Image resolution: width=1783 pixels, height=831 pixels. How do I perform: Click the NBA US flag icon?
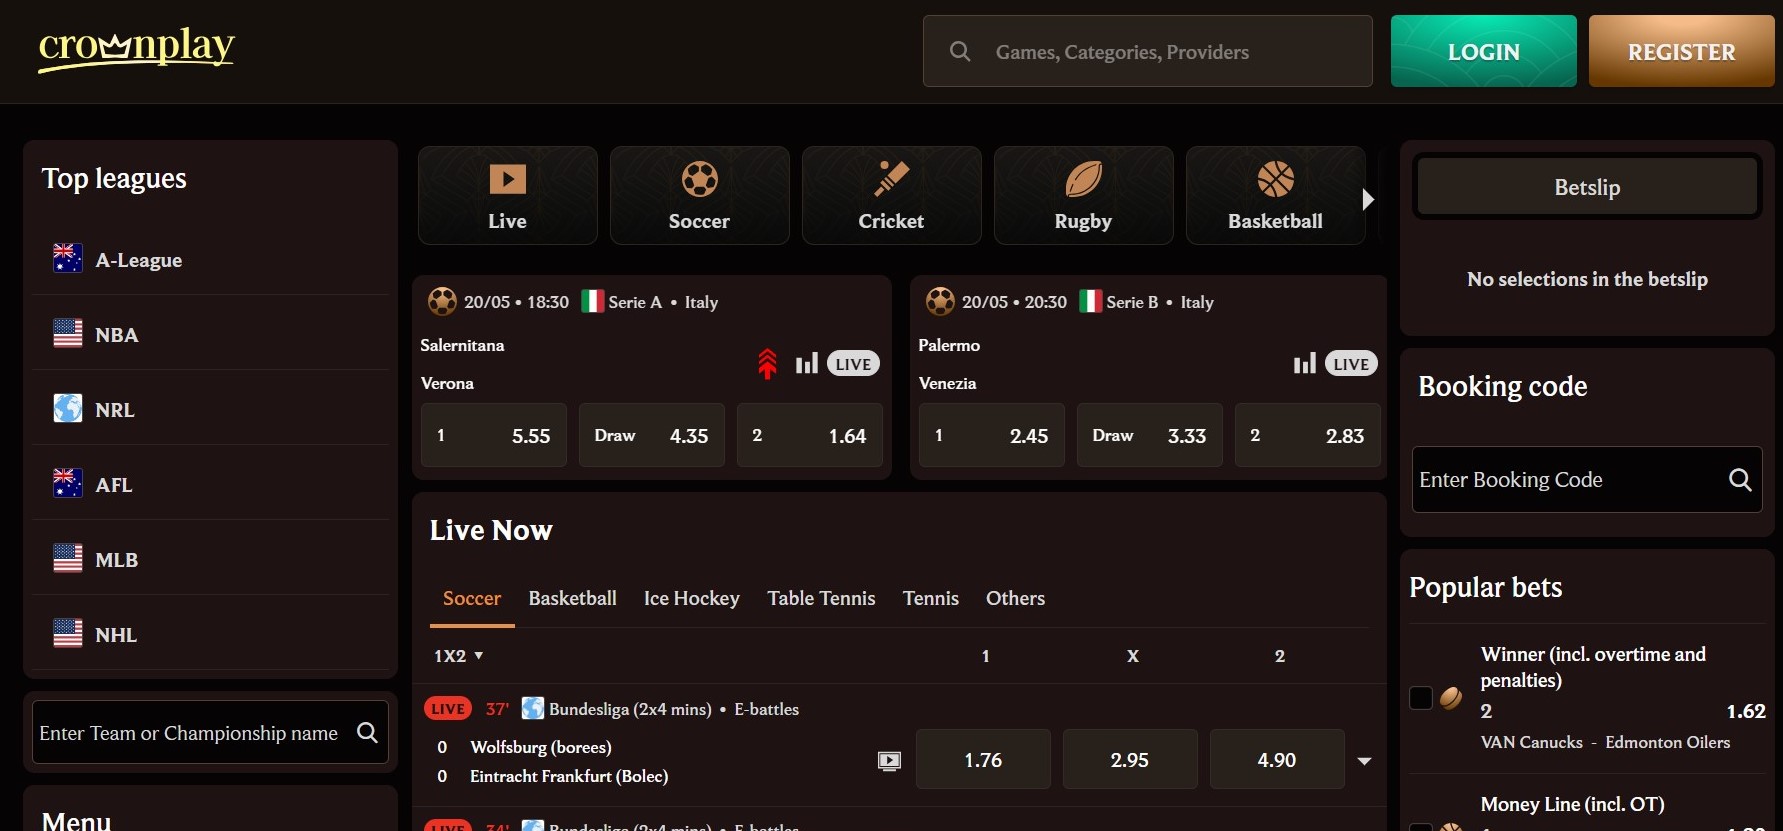(x=67, y=334)
